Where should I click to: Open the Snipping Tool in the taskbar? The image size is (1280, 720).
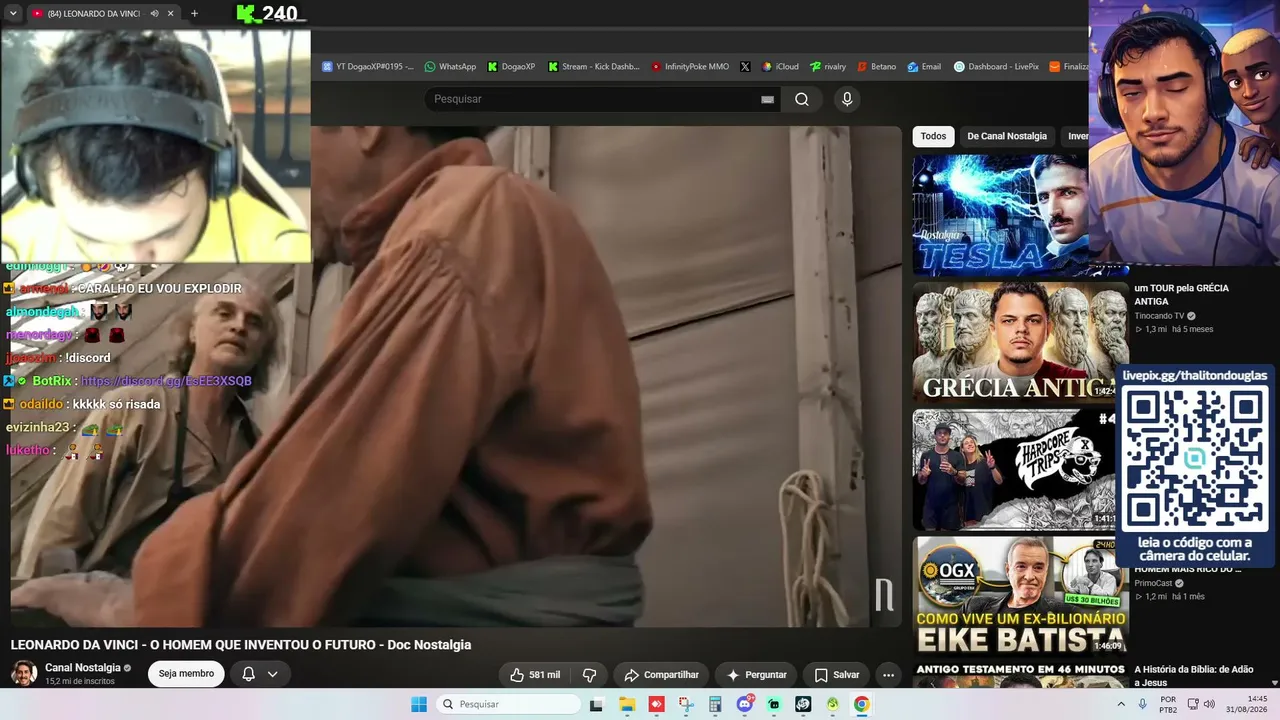[686, 704]
